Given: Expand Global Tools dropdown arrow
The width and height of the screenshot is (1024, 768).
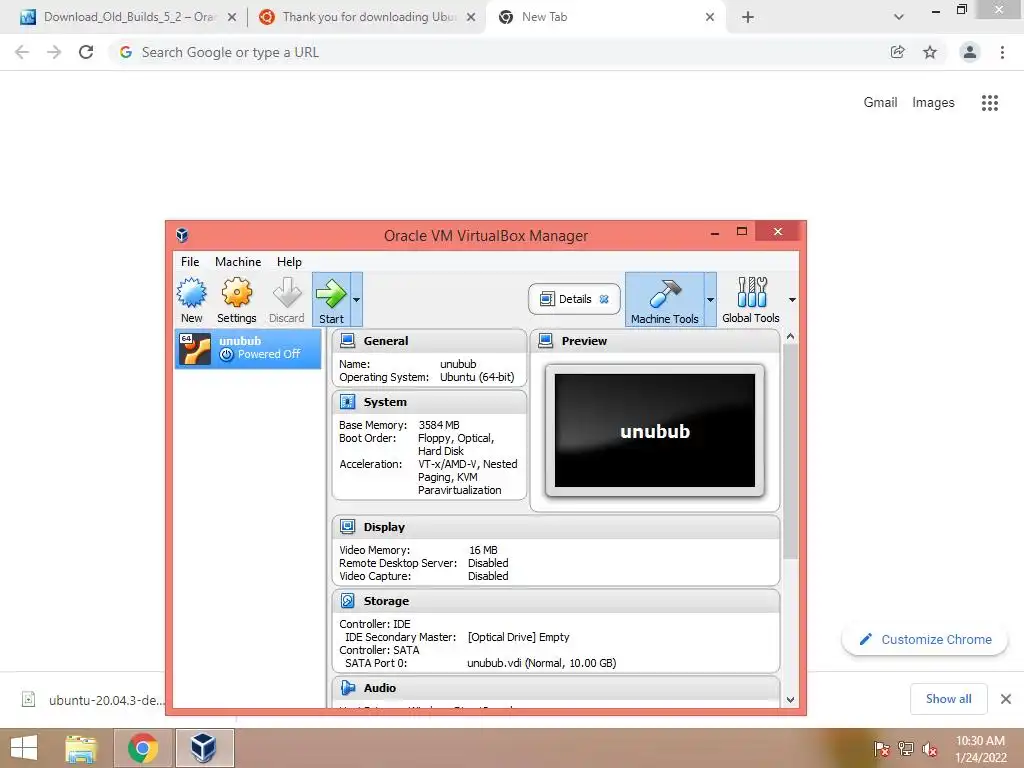Looking at the screenshot, I should pyautogui.click(x=792, y=300).
